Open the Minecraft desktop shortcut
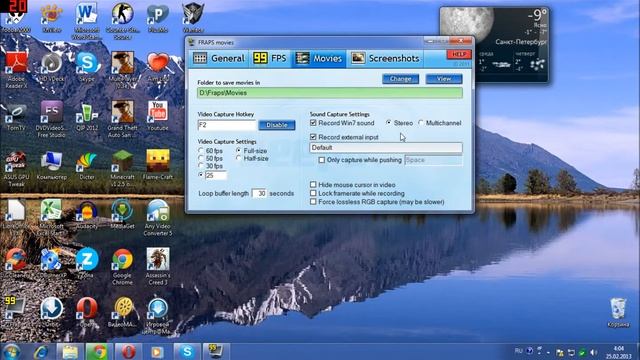This screenshot has width=640, height=360. tap(122, 169)
